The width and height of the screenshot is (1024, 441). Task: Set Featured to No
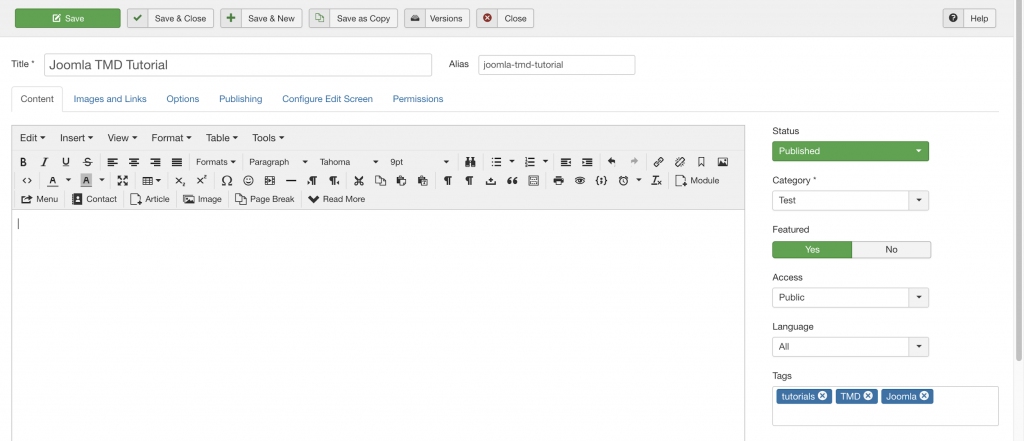coord(891,250)
